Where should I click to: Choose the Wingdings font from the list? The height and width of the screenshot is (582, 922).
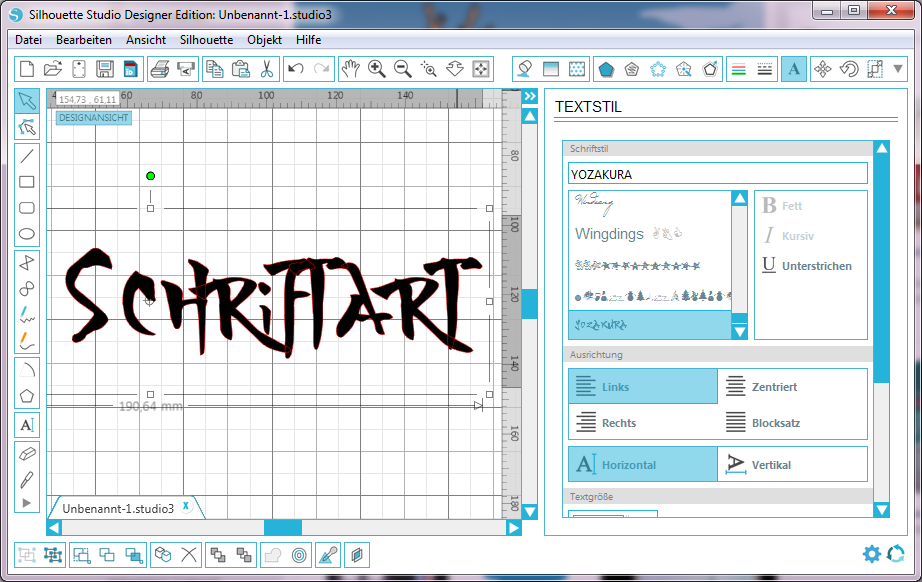(x=609, y=234)
